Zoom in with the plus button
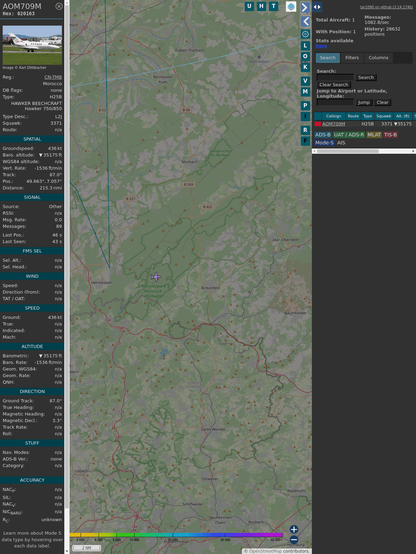The image size is (416, 554). pyautogui.click(x=294, y=529)
